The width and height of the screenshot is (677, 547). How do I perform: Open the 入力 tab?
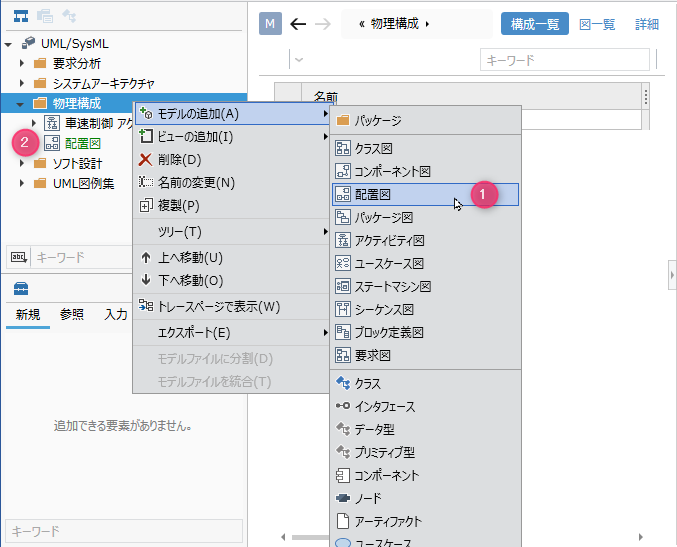pos(116,314)
